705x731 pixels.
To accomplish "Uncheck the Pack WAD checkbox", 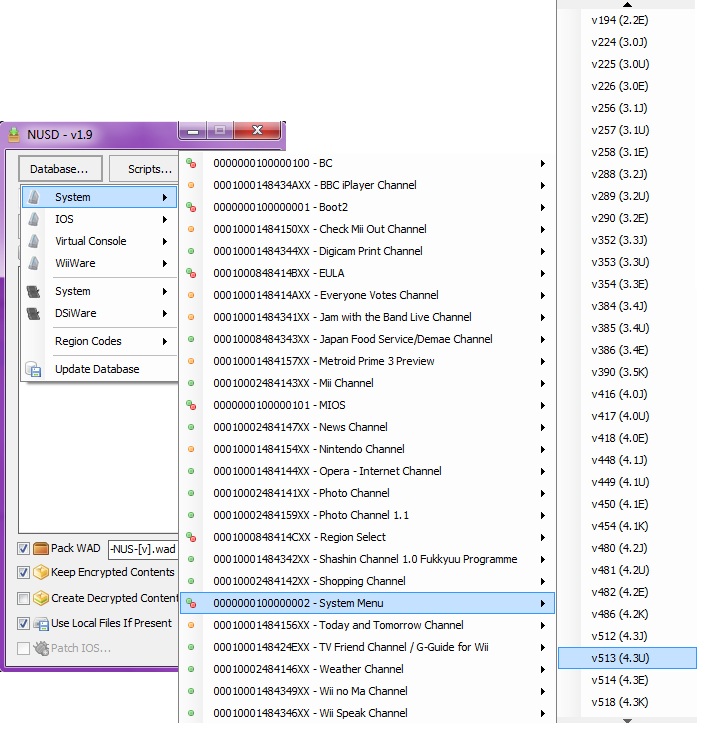I will tap(23, 549).
